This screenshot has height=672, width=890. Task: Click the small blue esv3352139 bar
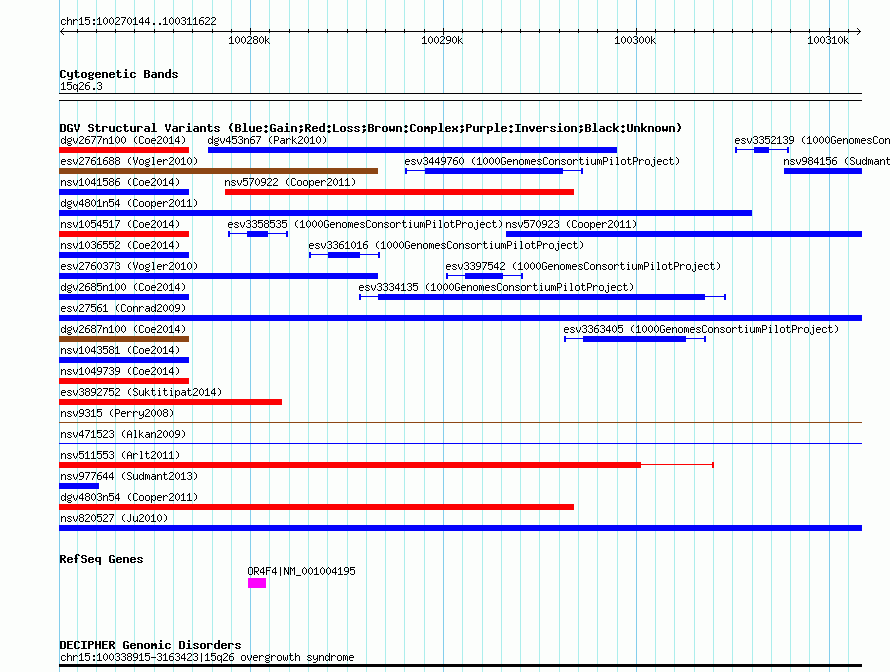click(x=761, y=150)
